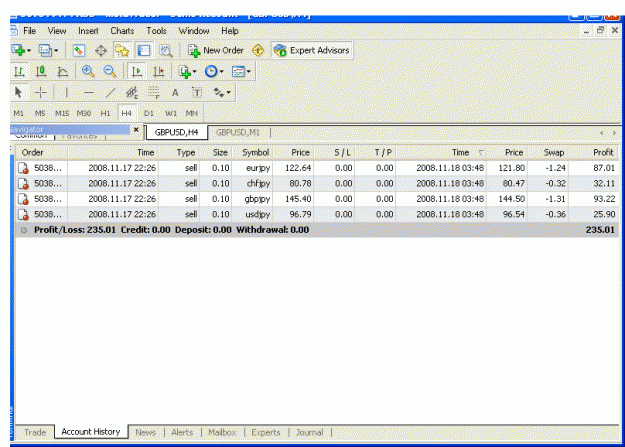Toggle the Navigator star-folder icon
This screenshot has width=625, height=447.
click(x=122, y=51)
